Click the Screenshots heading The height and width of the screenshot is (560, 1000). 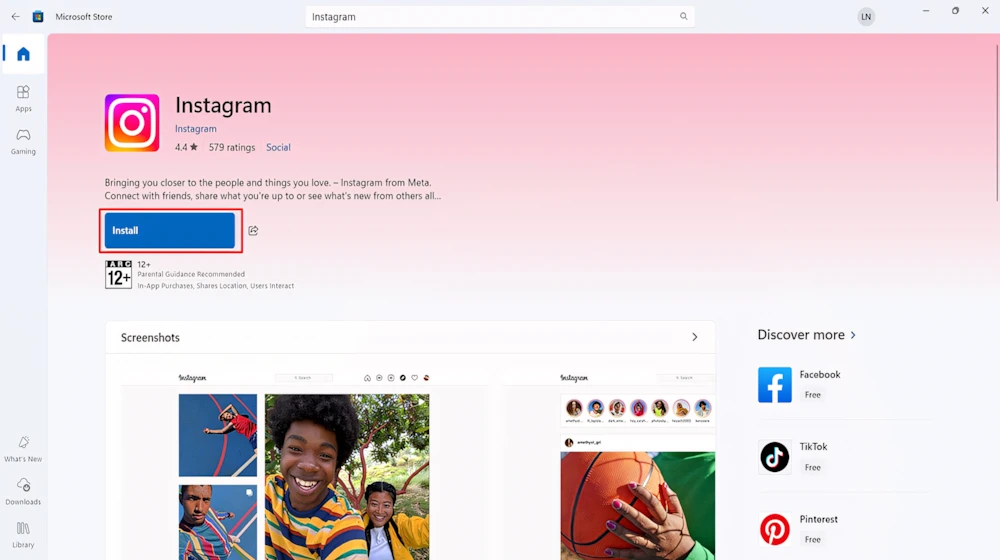(151, 337)
